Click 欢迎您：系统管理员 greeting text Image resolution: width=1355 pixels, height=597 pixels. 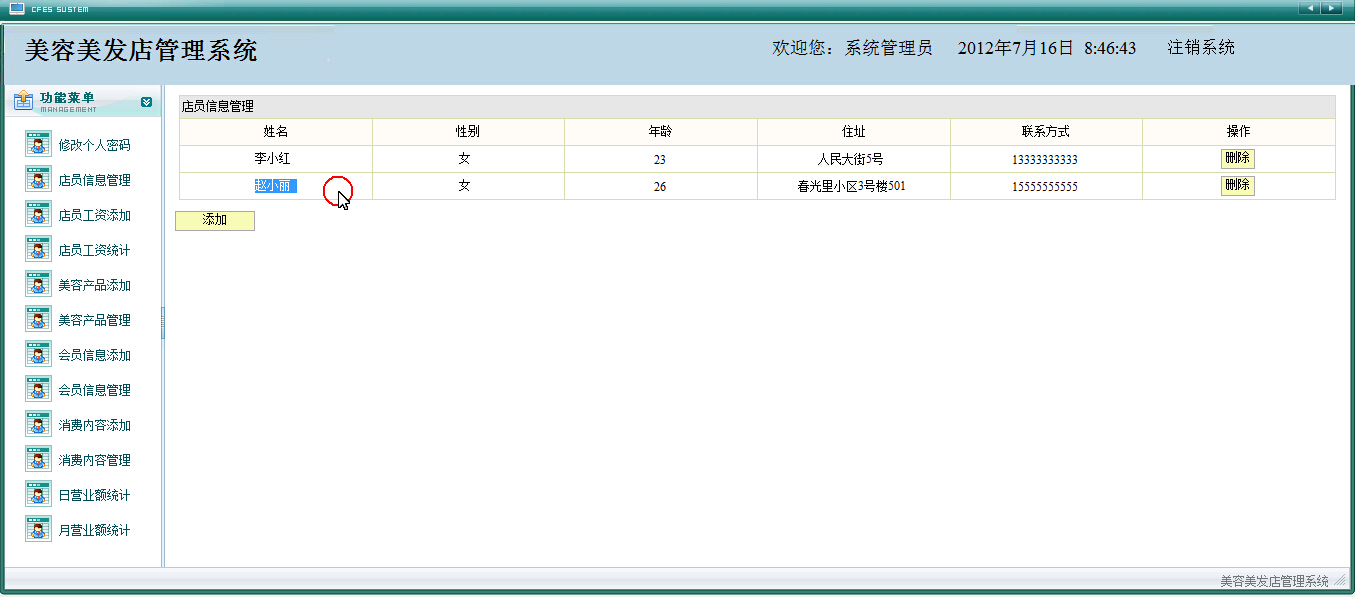click(x=852, y=48)
